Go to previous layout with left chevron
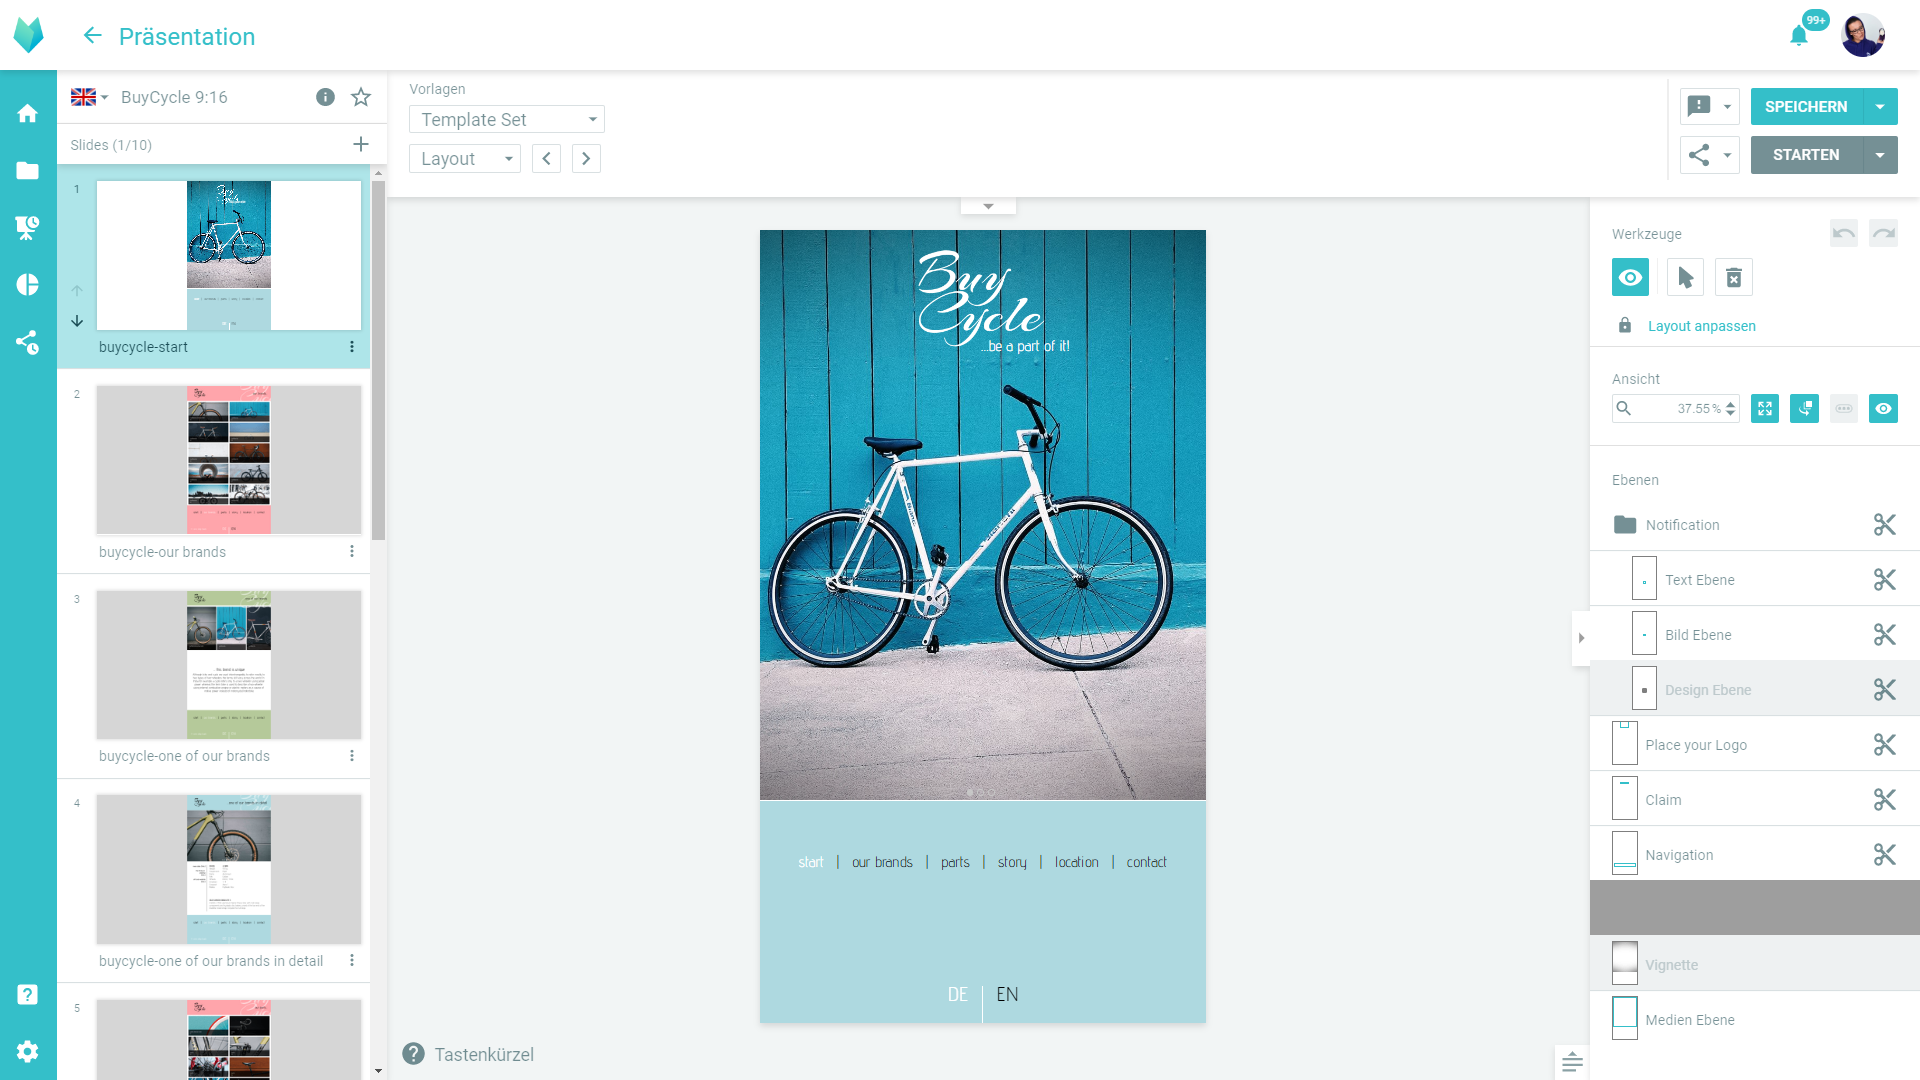This screenshot has width=1920, height=1080. point(546,159)
